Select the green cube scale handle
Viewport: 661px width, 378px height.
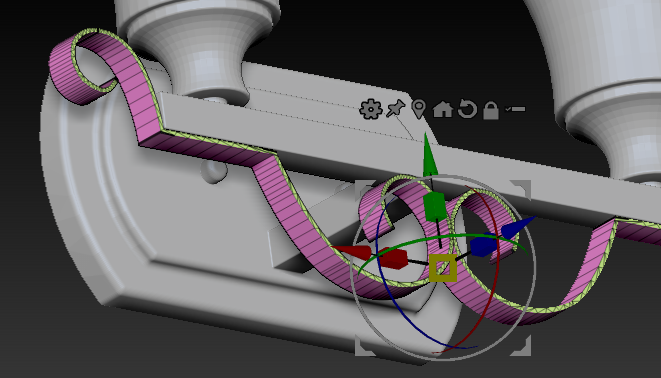(x=434, y=206)
